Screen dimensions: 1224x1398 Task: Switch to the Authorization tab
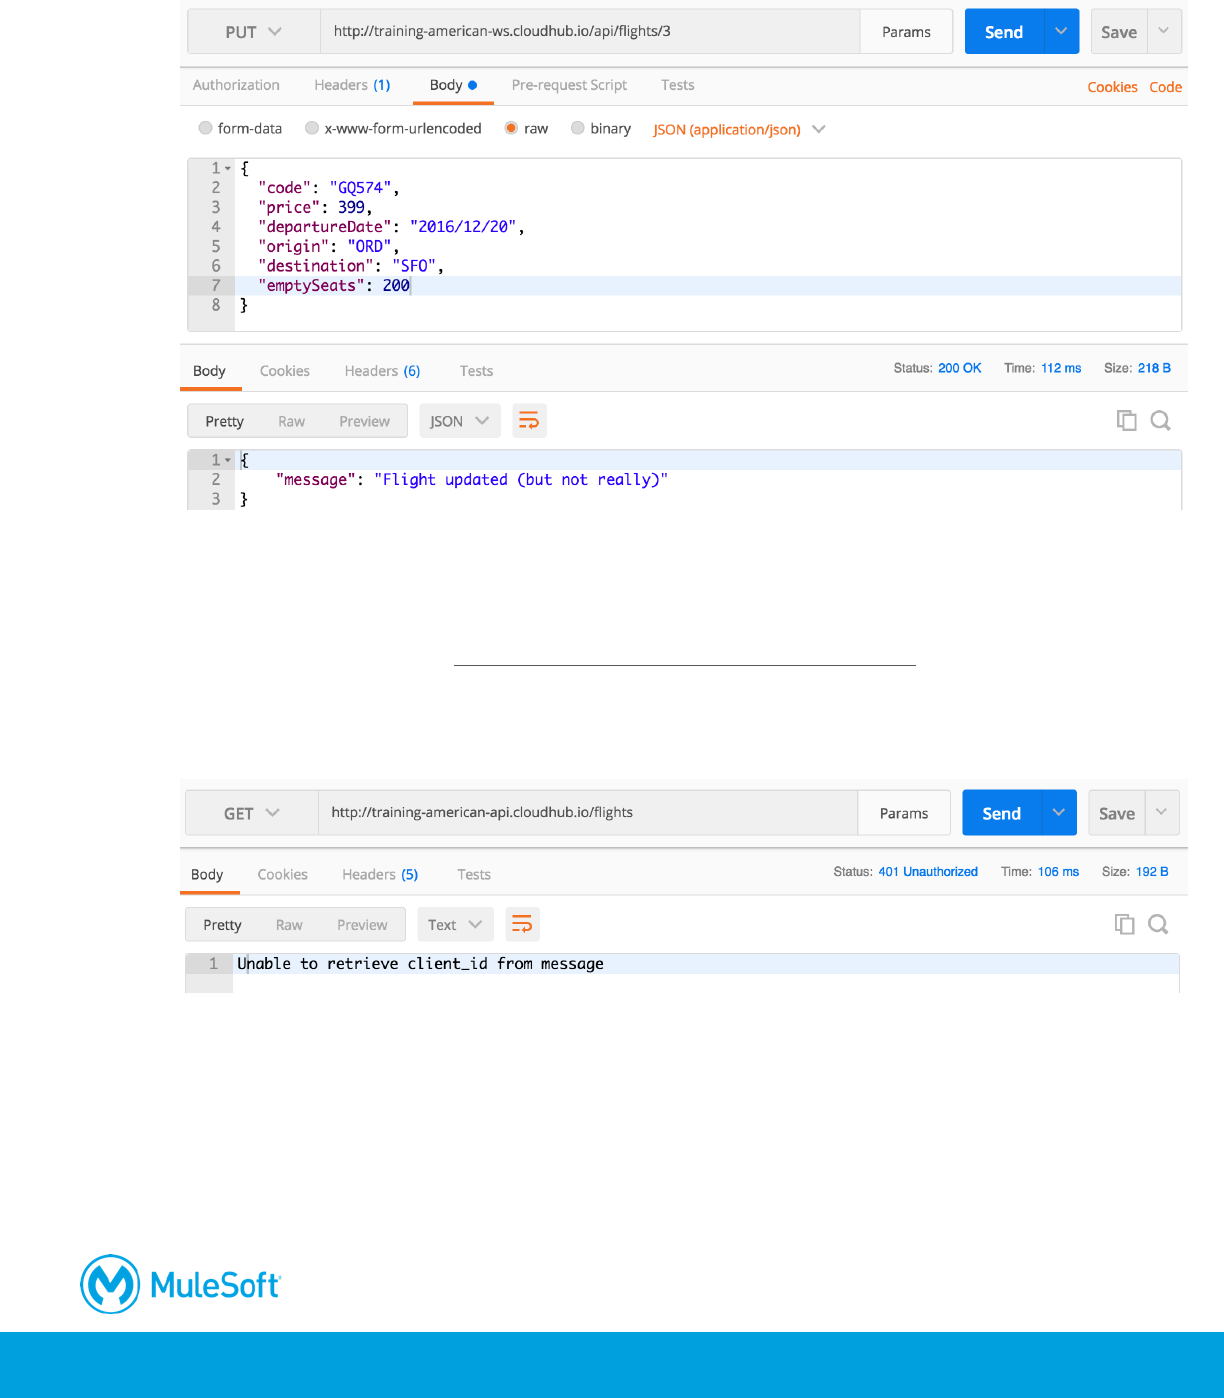click(236, 85)
